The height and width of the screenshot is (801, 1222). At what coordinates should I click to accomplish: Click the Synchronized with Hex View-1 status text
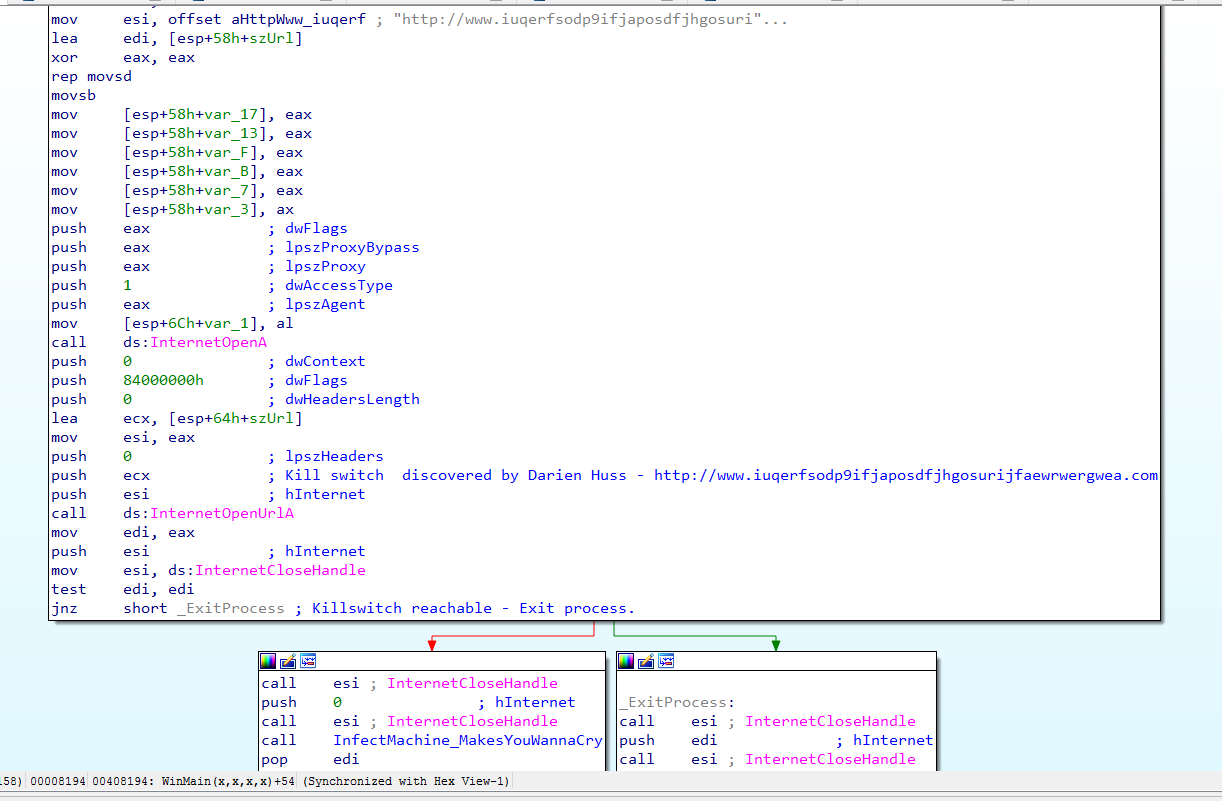(x=408, y=781)
